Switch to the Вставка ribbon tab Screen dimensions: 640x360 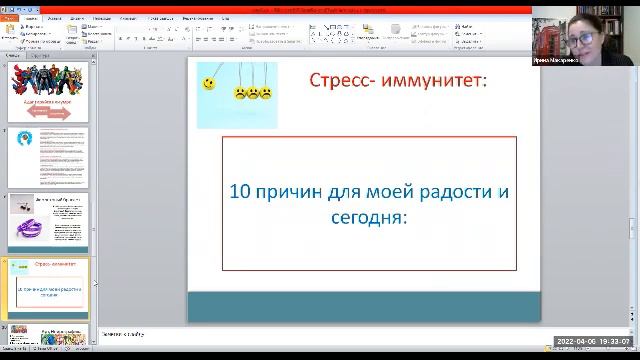54,18
